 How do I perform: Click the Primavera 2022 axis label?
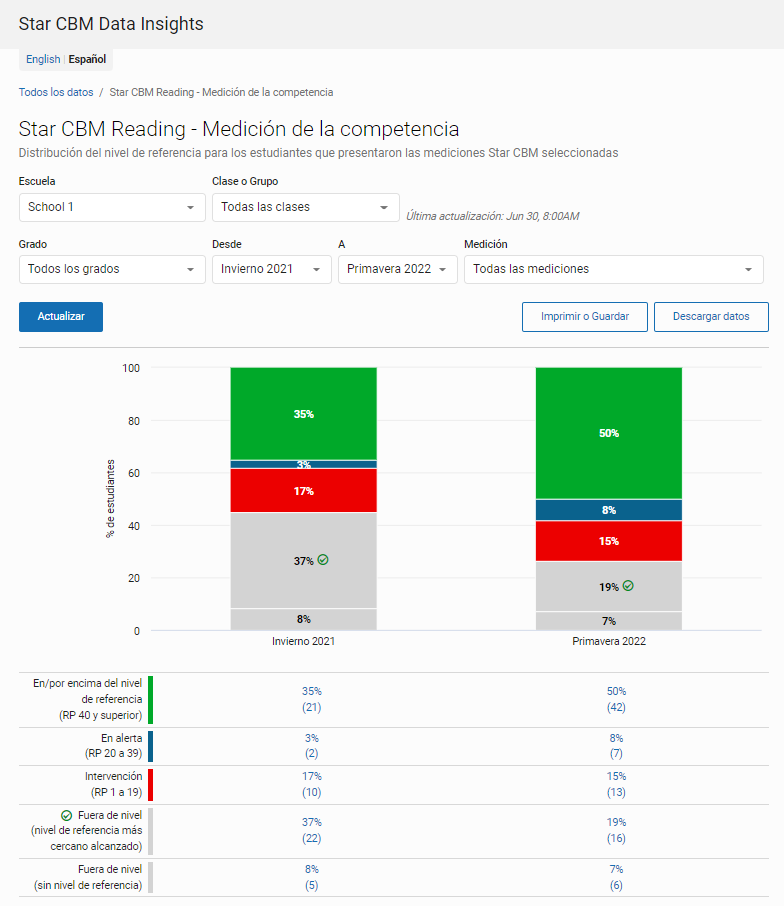(x=609, y=641)
